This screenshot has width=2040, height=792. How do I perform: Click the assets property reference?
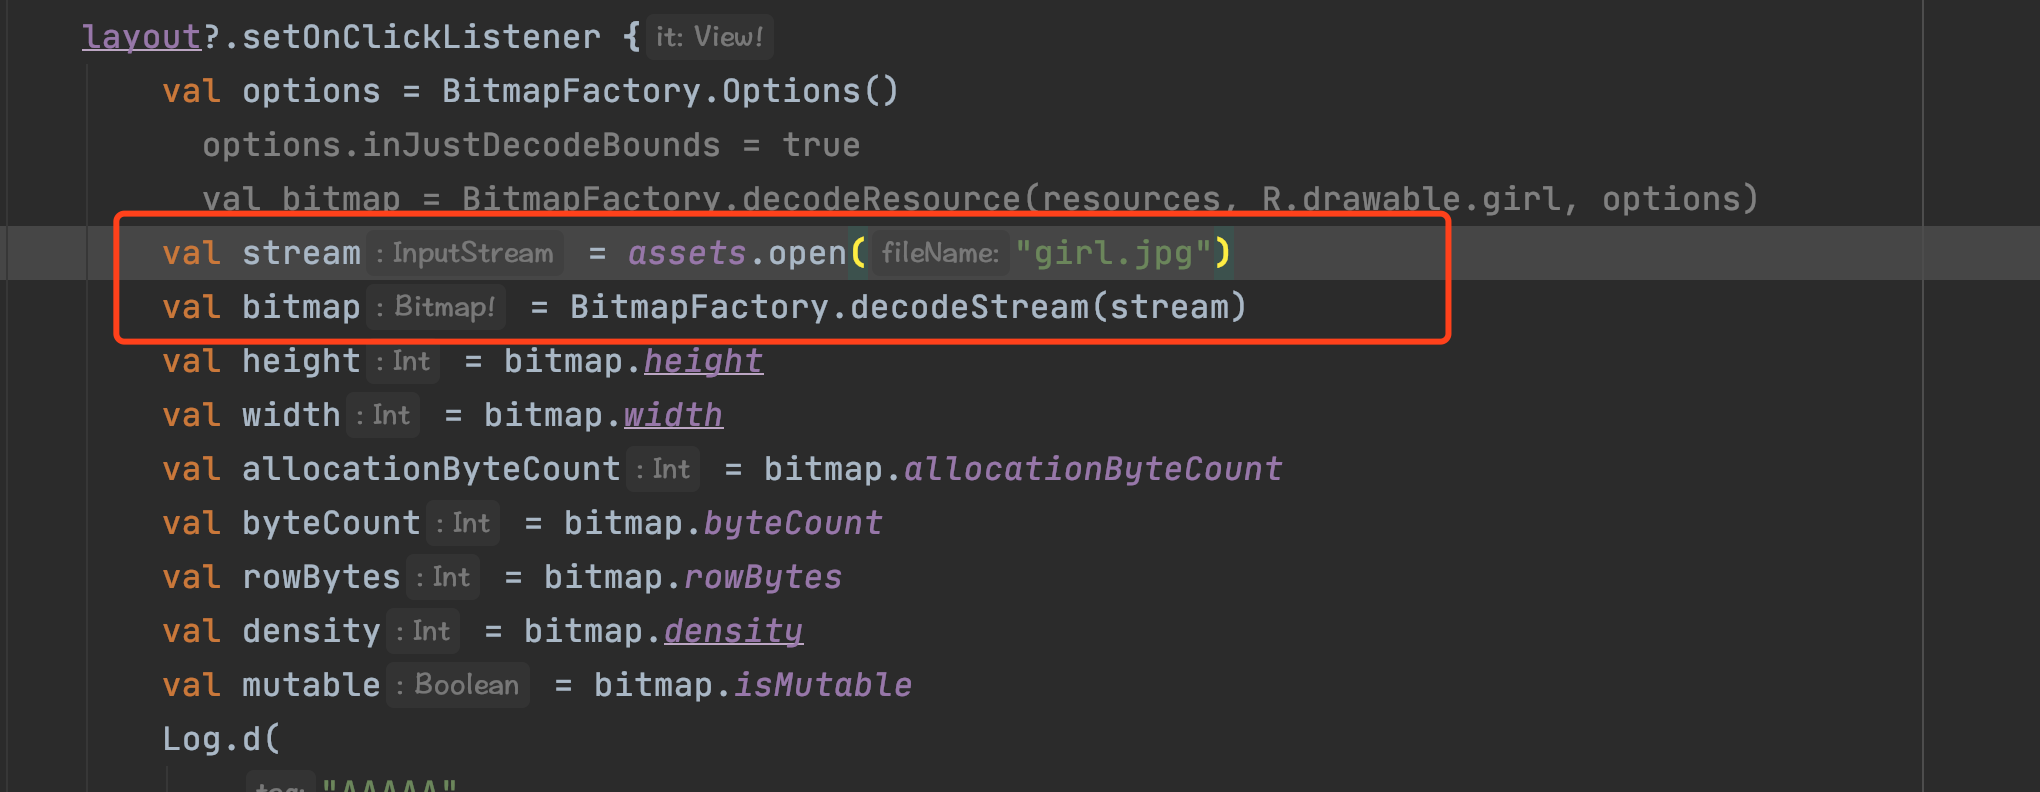tap(687, 253)
